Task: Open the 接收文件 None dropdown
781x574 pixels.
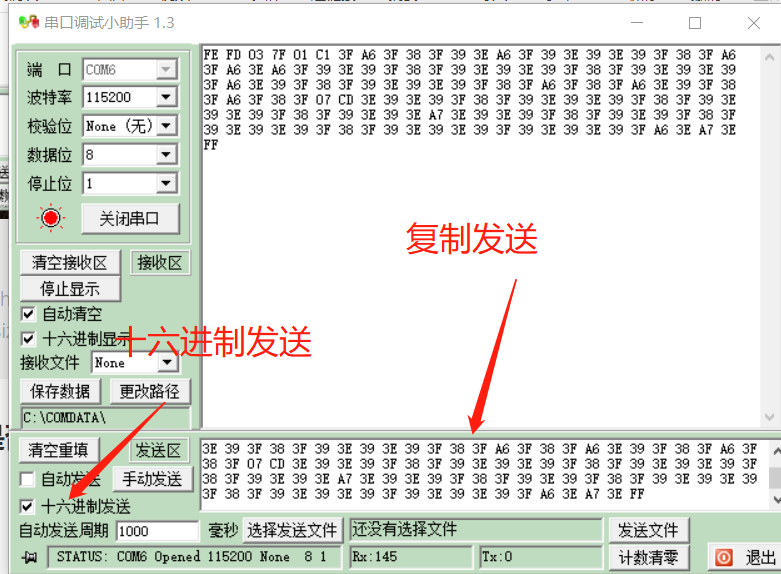Action: 167,362
